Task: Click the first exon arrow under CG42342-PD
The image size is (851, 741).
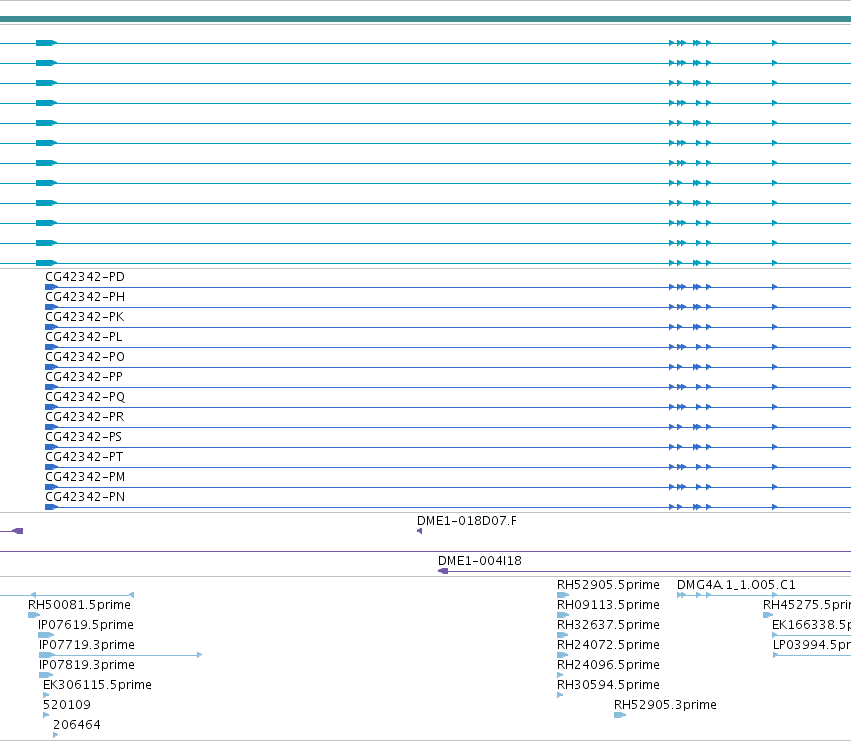Action: coord(52,287)
